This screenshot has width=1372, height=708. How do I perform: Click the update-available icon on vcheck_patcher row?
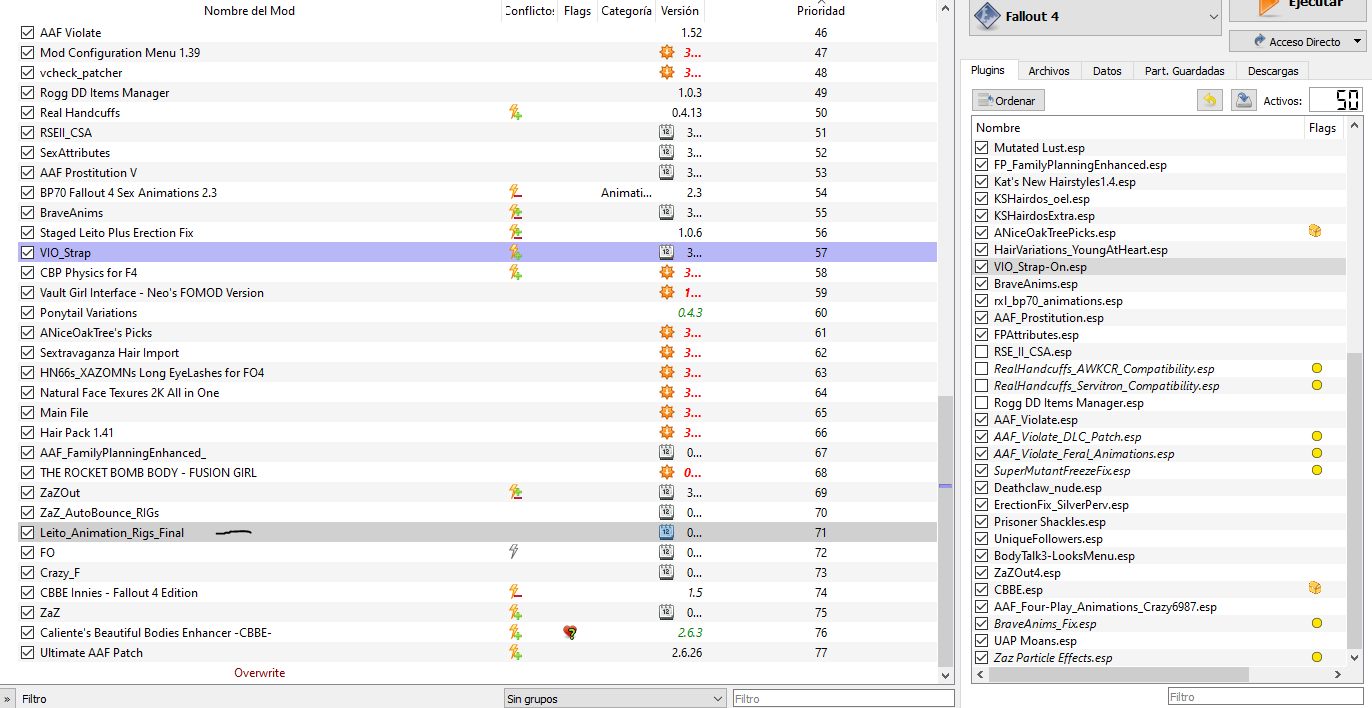click(667, 73)
